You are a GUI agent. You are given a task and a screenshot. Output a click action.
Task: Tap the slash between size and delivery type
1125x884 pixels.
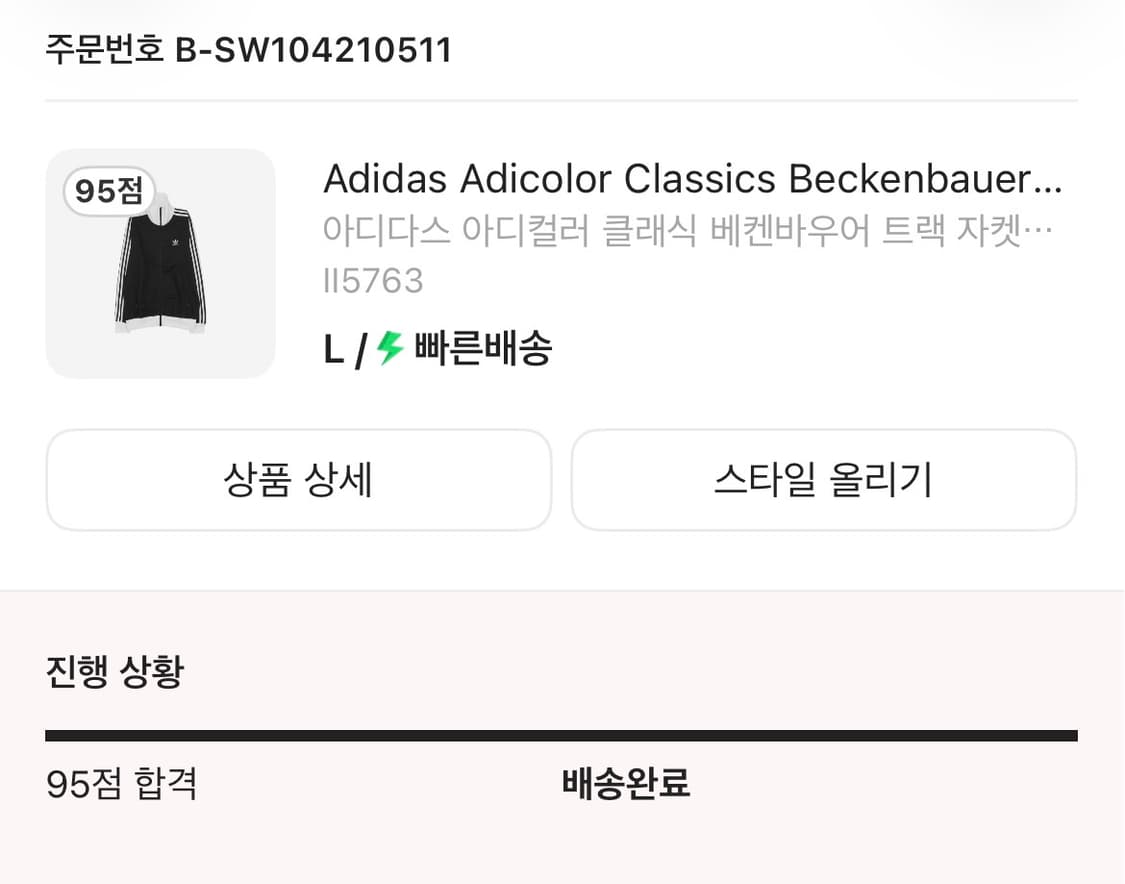pyautogui.click(x=363, y=350)
